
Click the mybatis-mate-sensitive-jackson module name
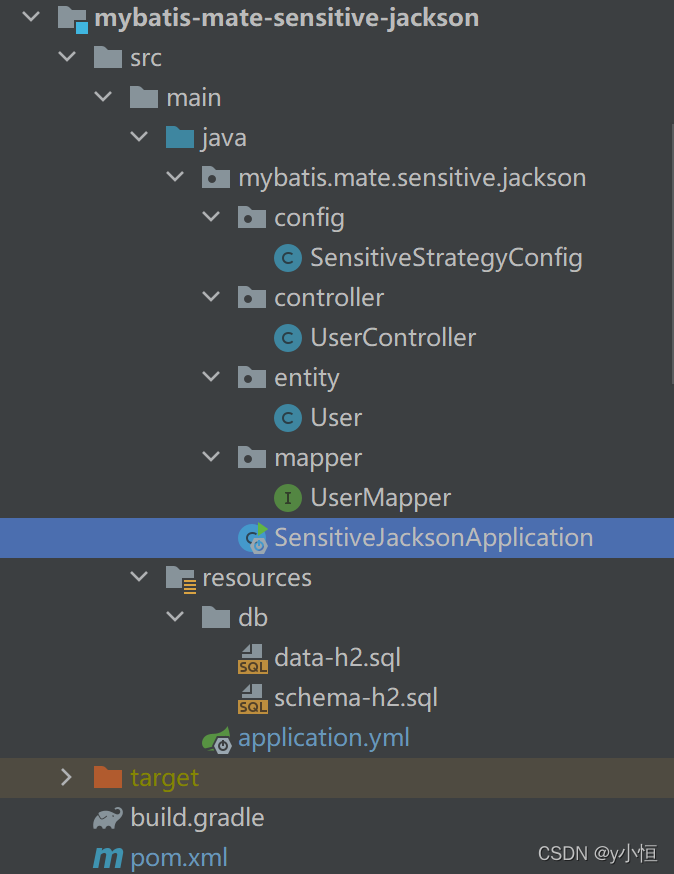pyautogui.click(x=287, y=18)
